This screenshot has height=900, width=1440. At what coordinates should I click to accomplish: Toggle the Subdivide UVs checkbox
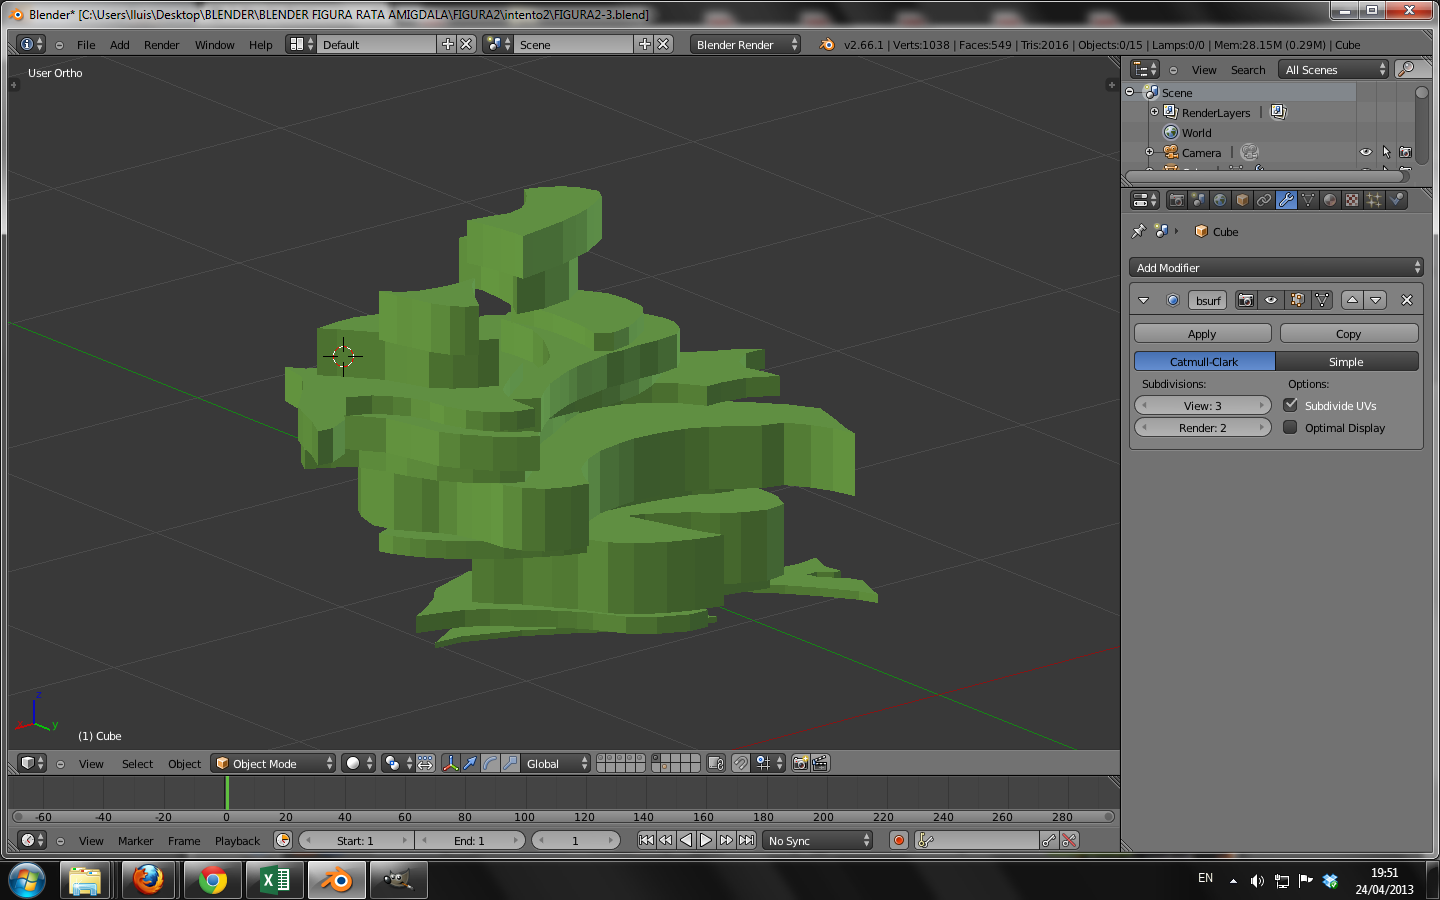1291,405
